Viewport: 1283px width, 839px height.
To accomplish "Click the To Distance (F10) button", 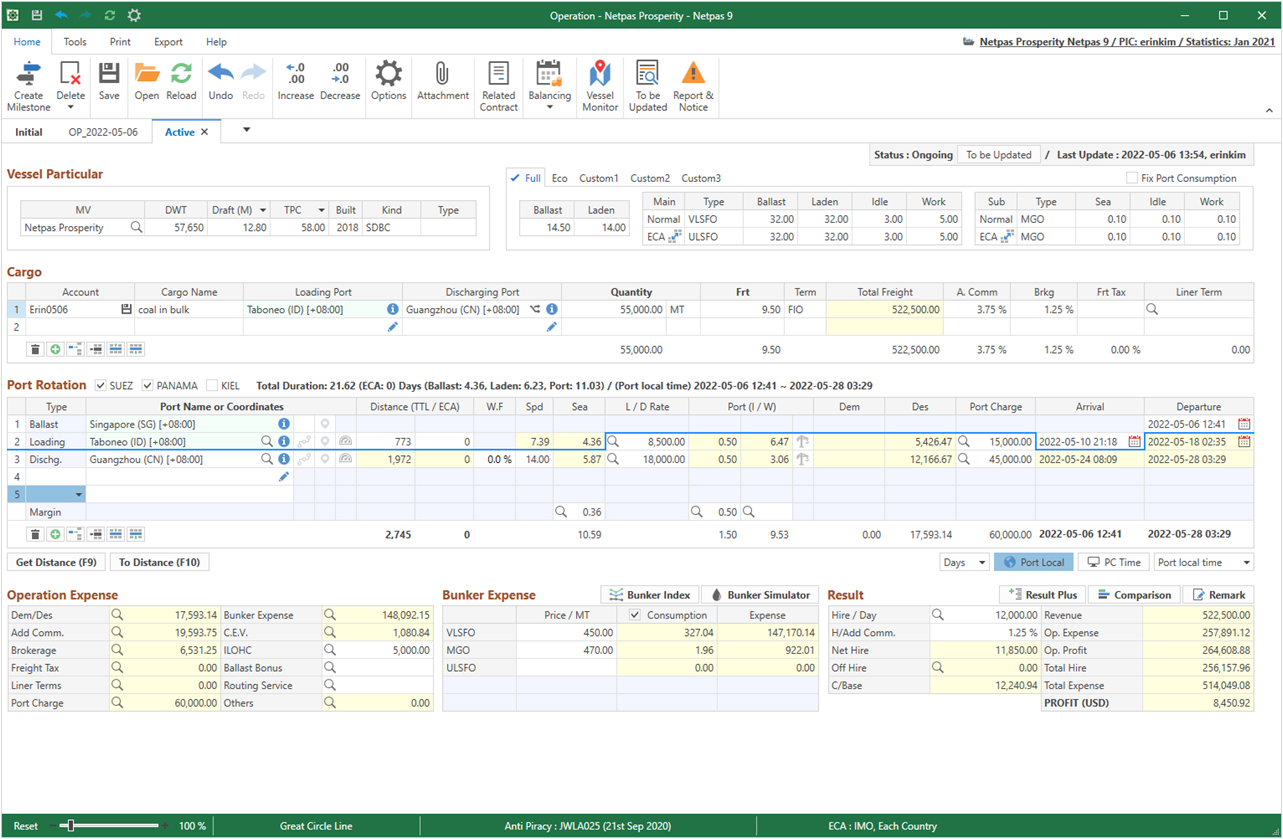I will click(160, 562).
